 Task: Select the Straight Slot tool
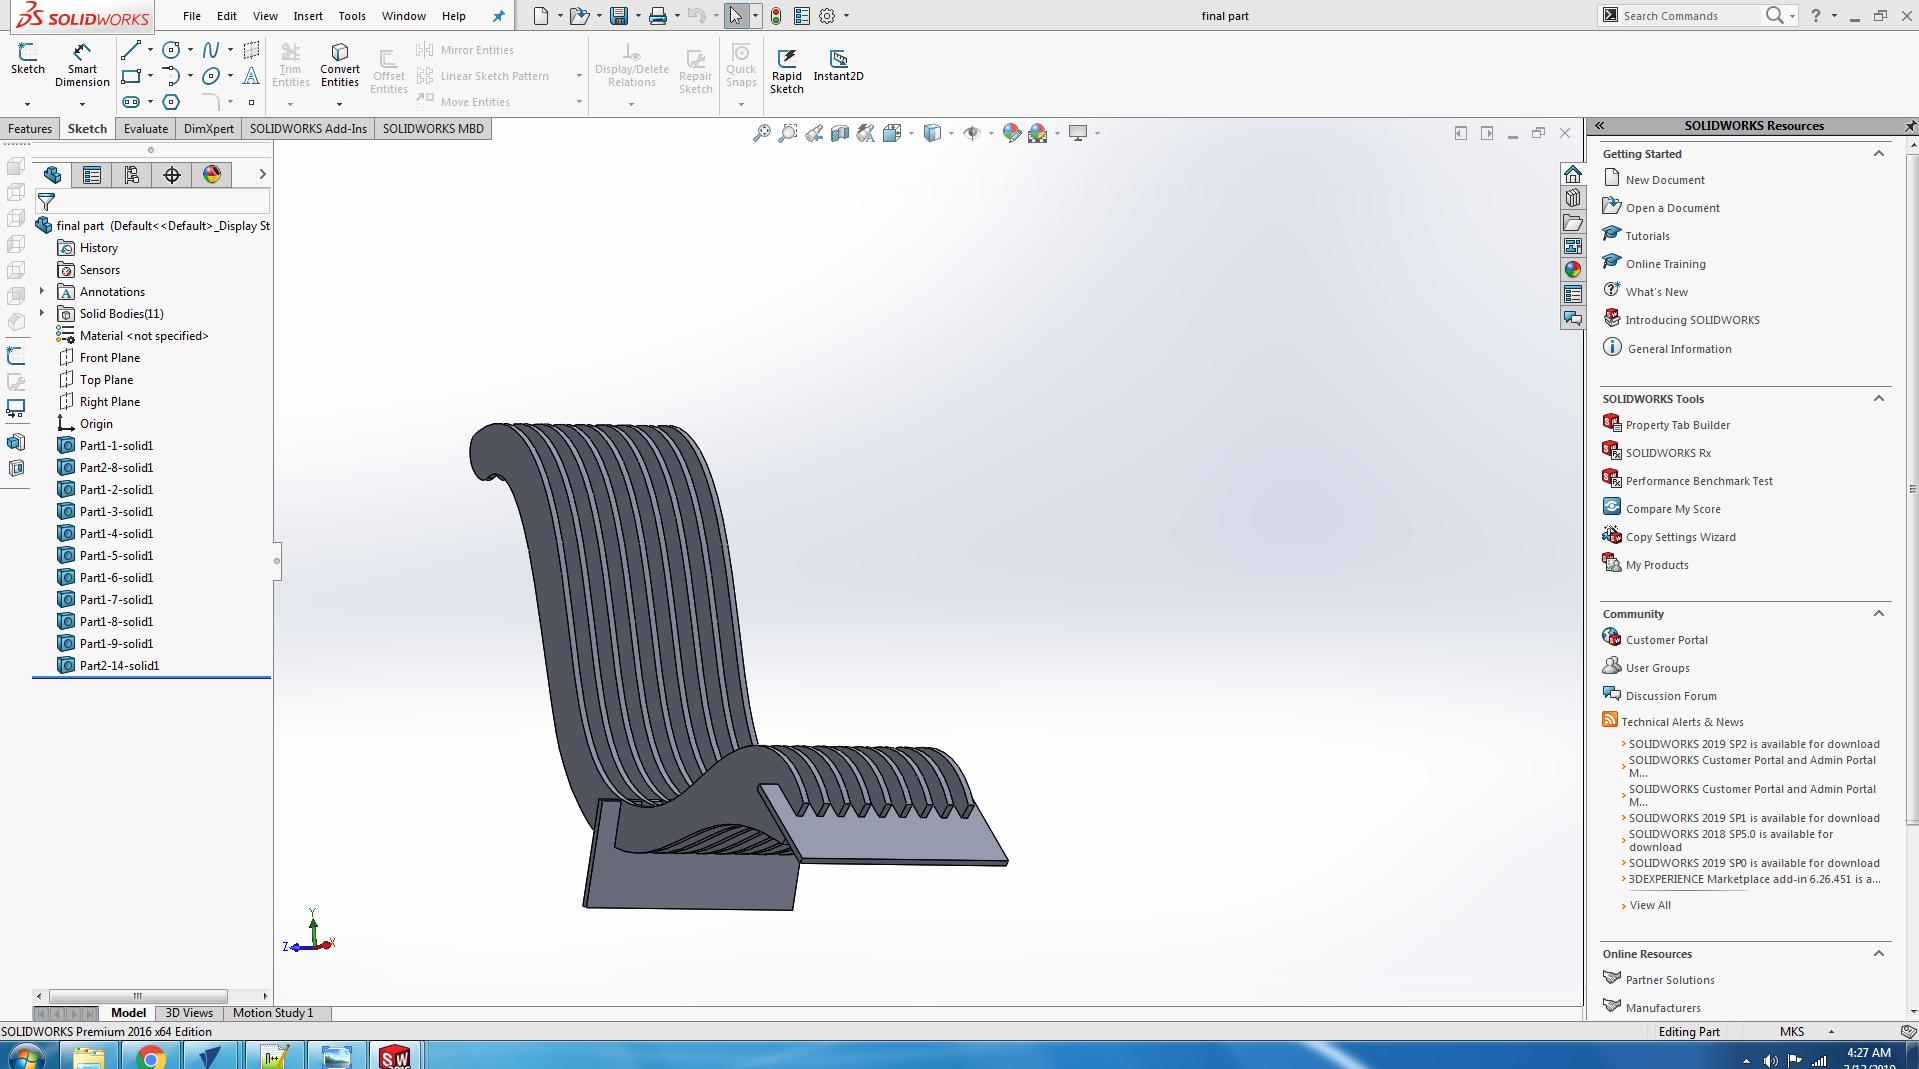(x=131, y=102)
